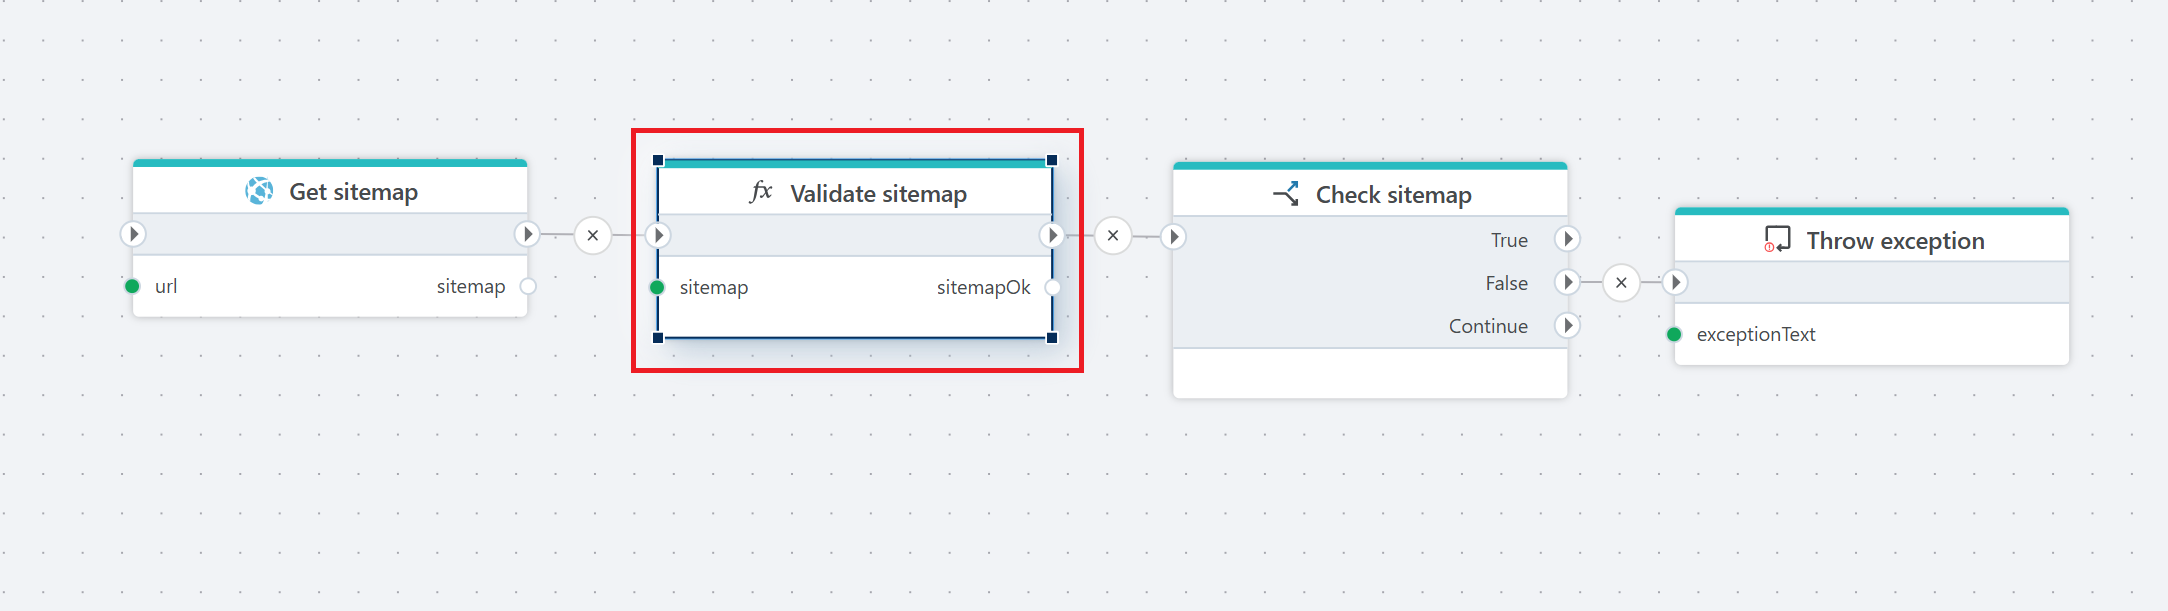This screenshot has width=2168, height=611.
Task: Select the green exceptionText input port
Action: [x=1674, y=334]
